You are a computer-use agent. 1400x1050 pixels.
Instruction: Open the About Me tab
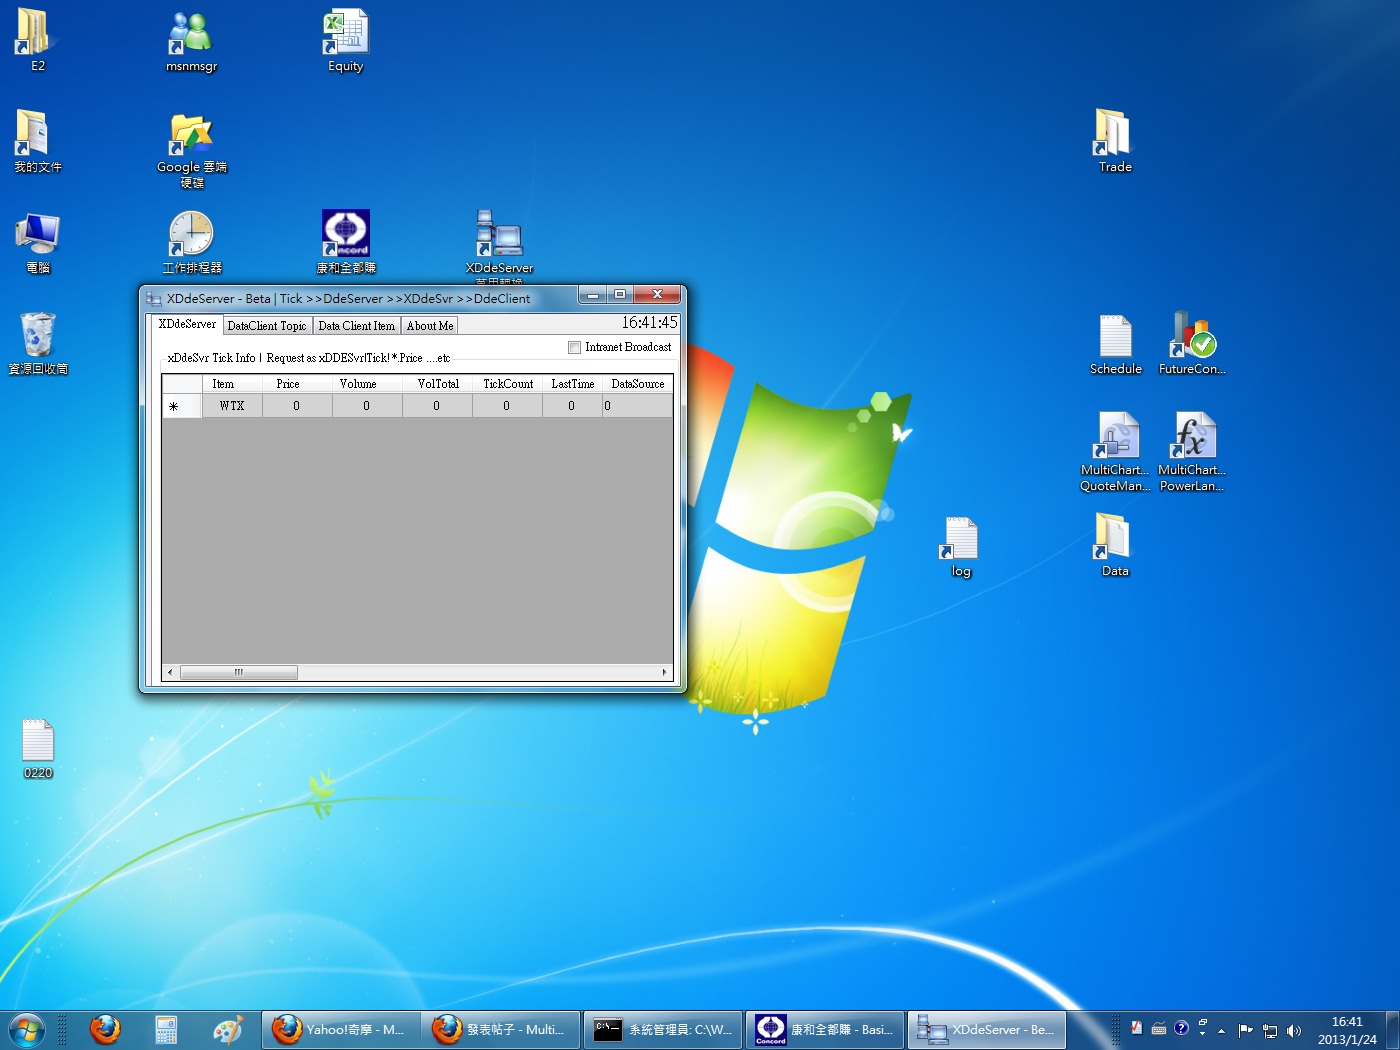(430, 326)
